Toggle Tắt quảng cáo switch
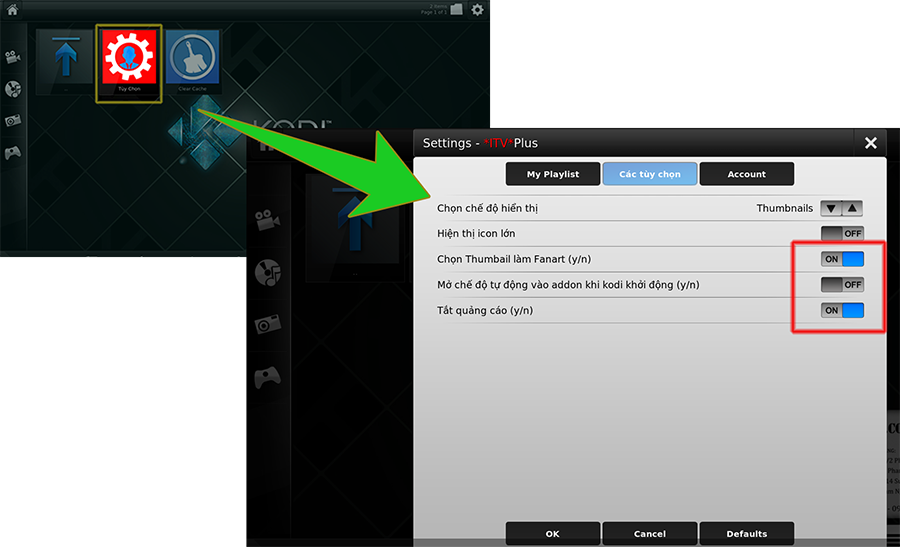The width and height of the screenshot is (900, 547). [x=842, y=311]
